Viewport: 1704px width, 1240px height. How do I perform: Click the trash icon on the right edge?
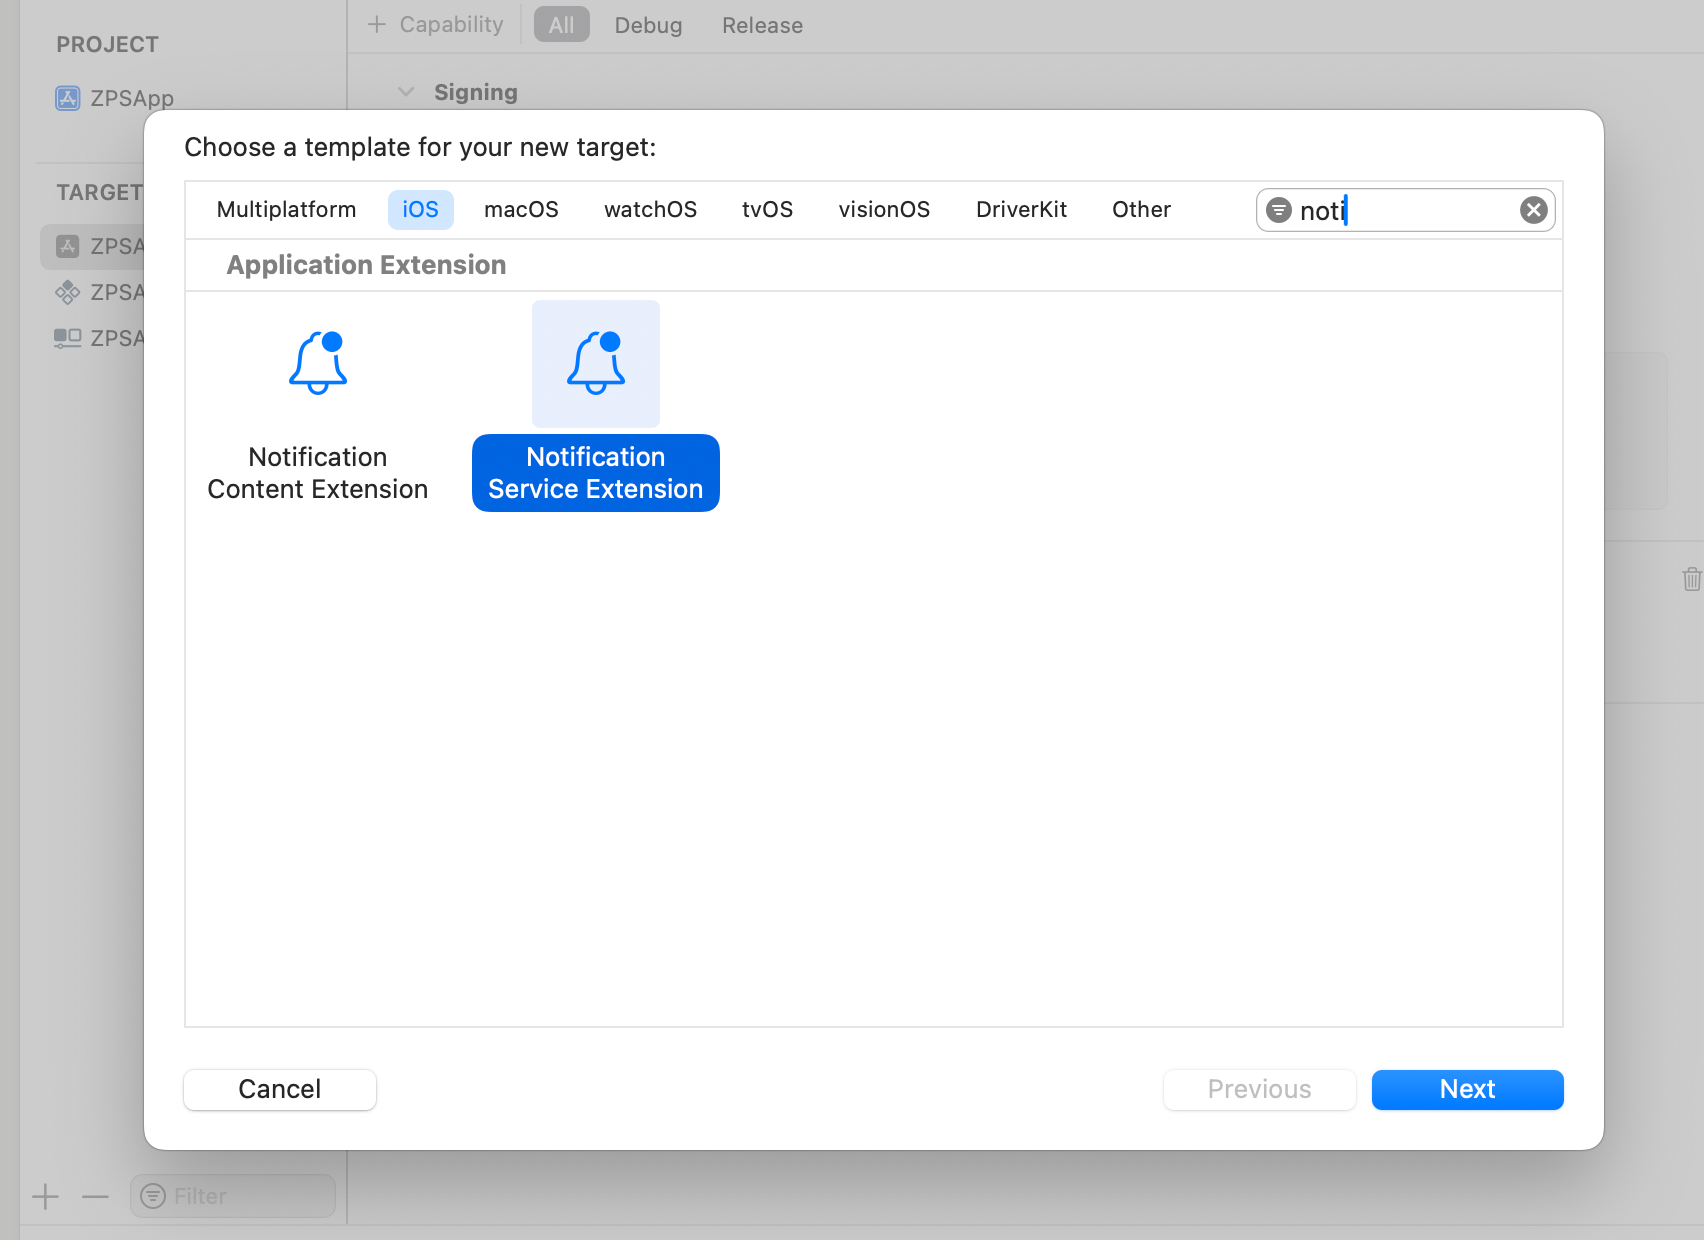(1691, 579)
